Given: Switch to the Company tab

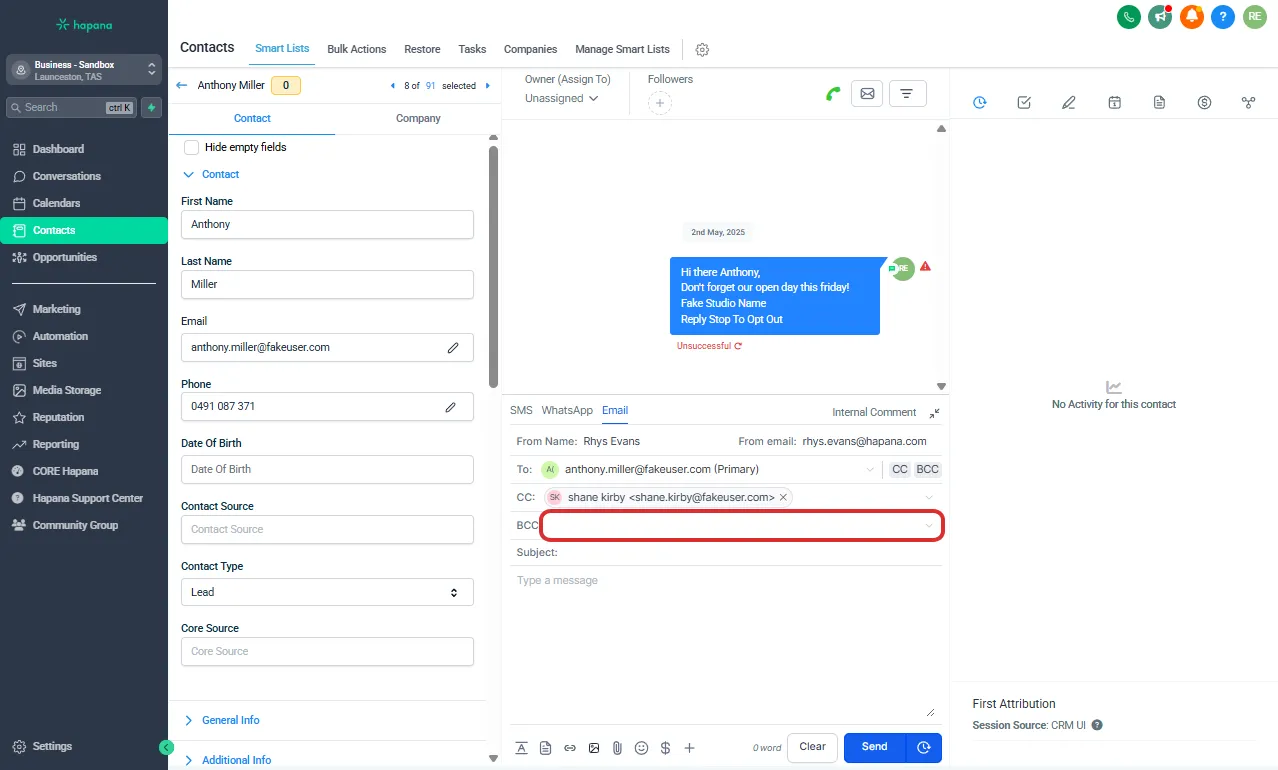Looking at the screenshot, I should 418,118.
